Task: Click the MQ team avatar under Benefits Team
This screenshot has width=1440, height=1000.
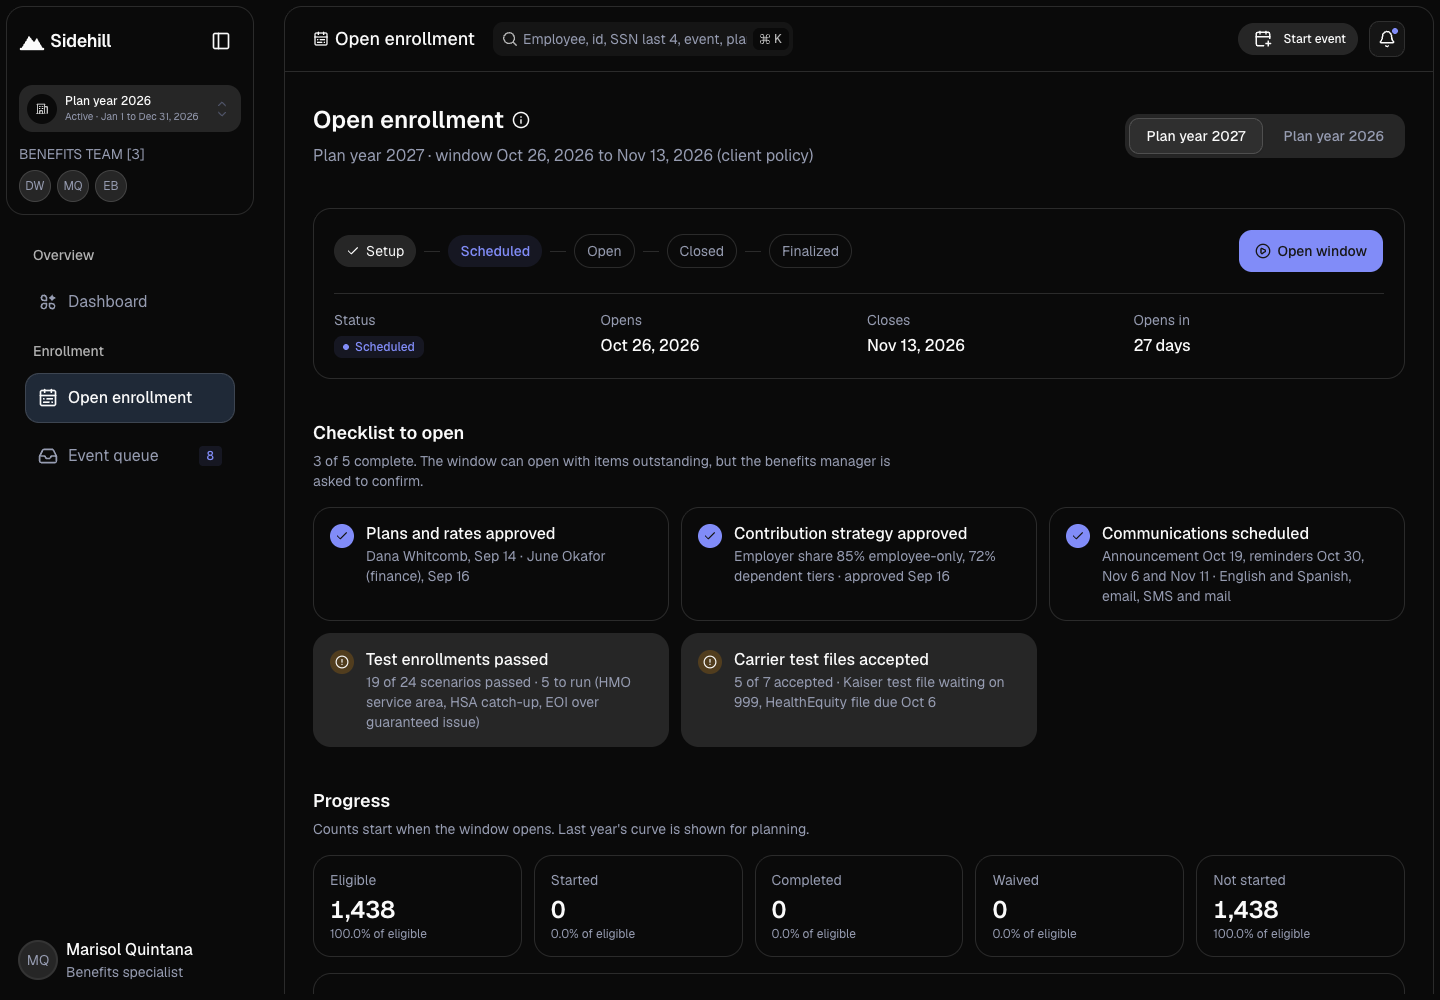Action: [x=73, y=186]
